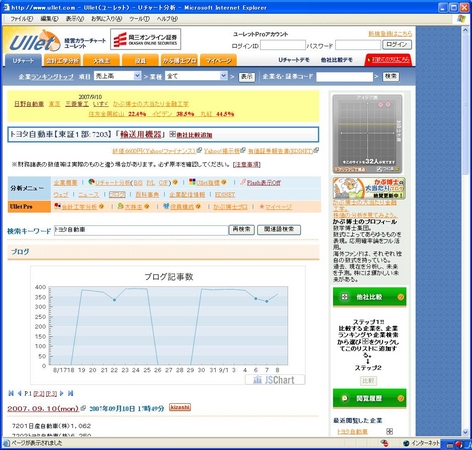Click the help icon on 他社比較 green banner
This screenshot has height=450, width=472.
click(400, 297)
